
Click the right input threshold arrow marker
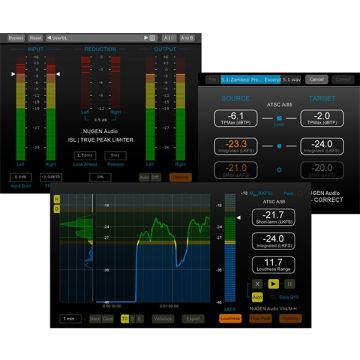(58, 74)
